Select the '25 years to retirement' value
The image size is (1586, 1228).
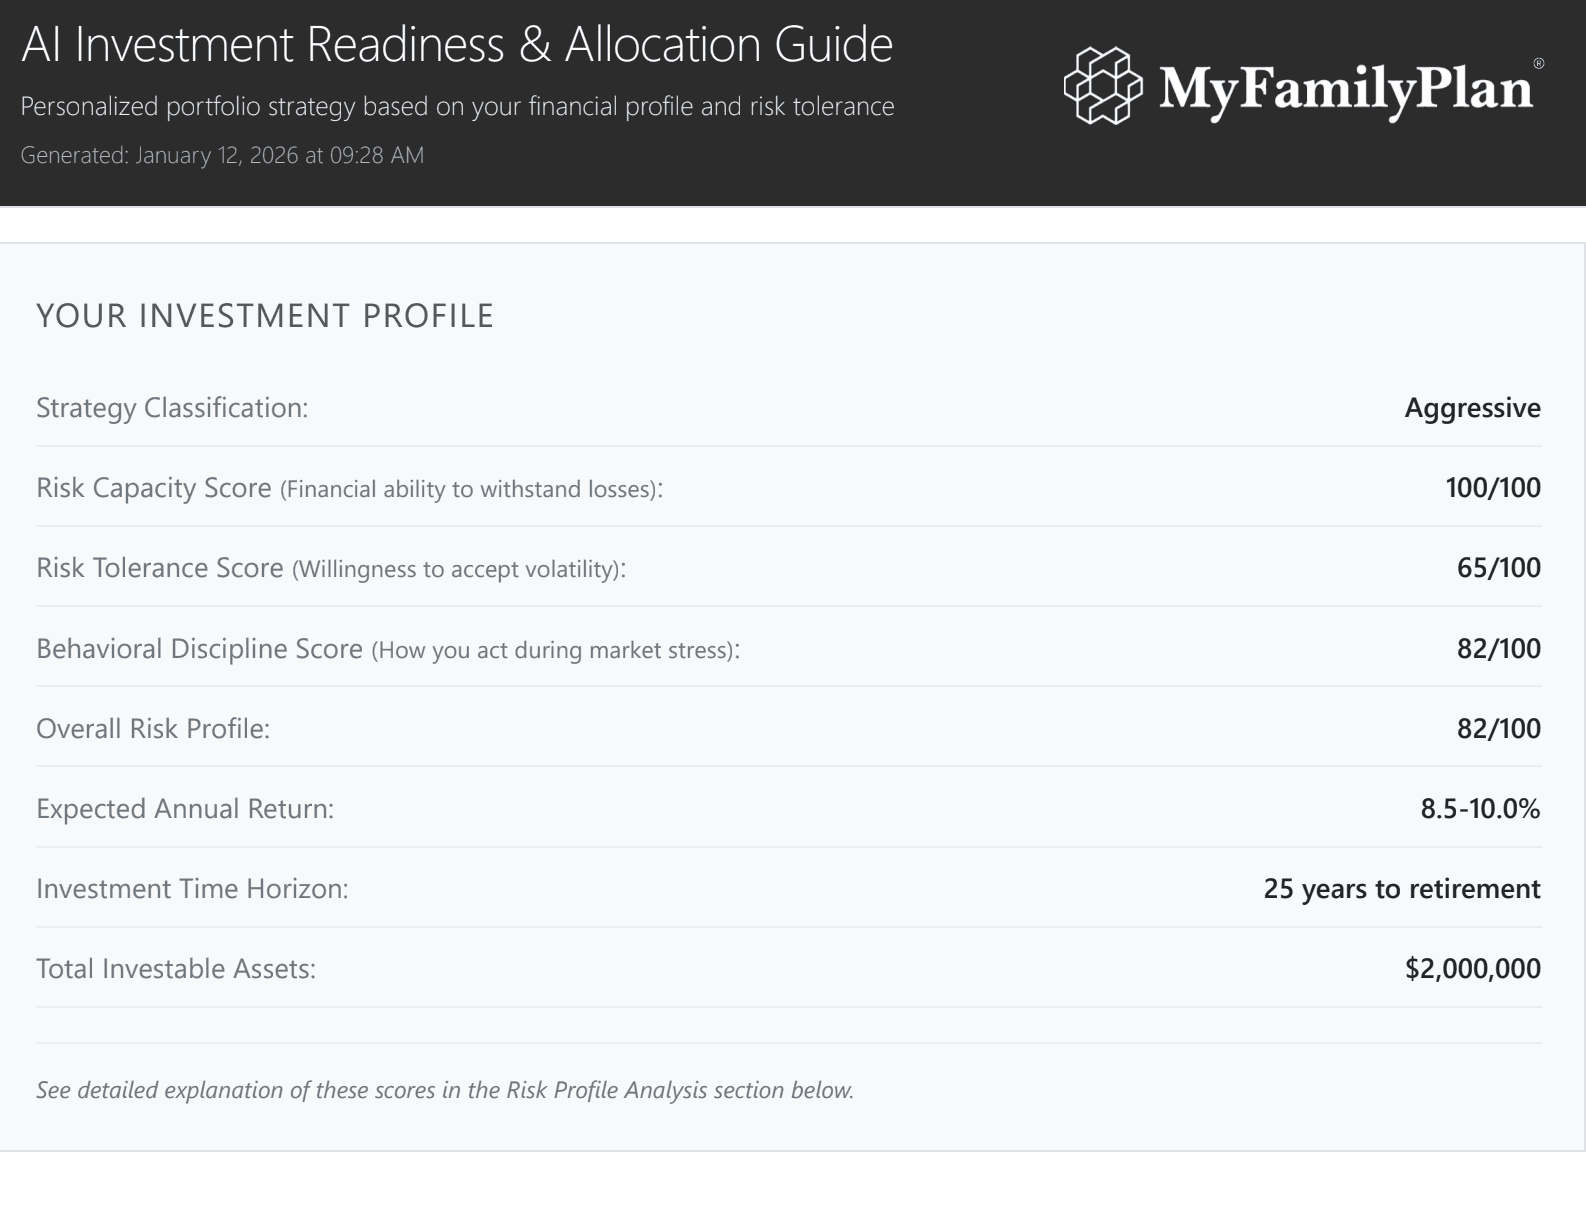1402,889
